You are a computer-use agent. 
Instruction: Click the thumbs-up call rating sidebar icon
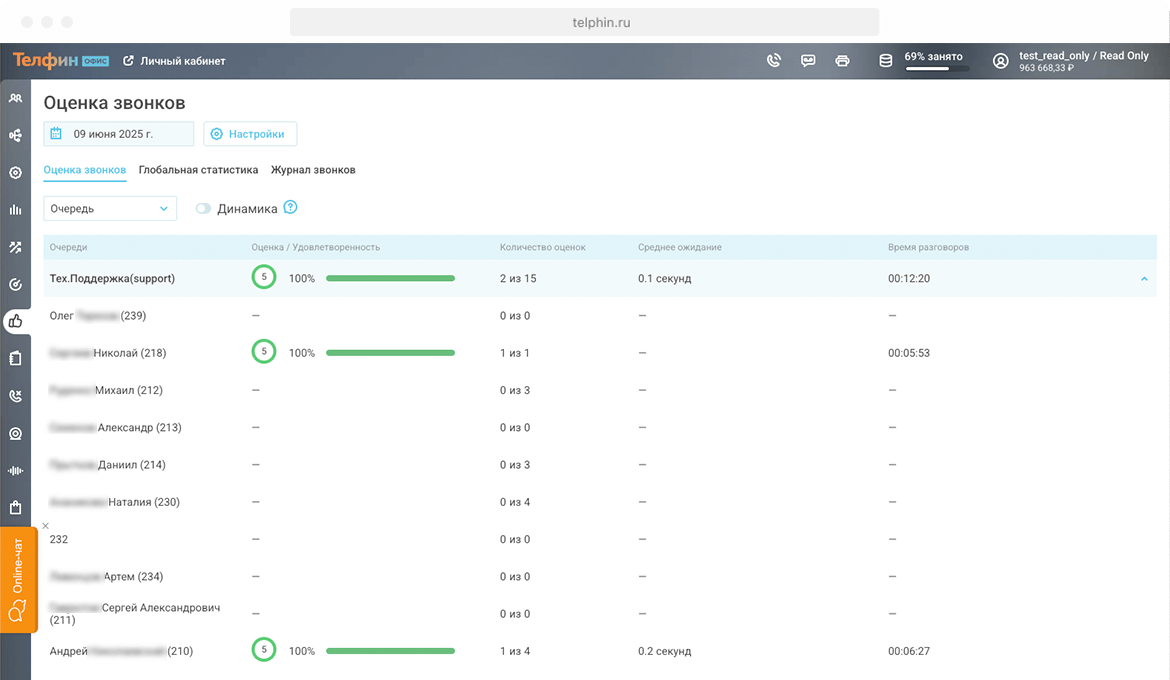[x=15, y=321]
